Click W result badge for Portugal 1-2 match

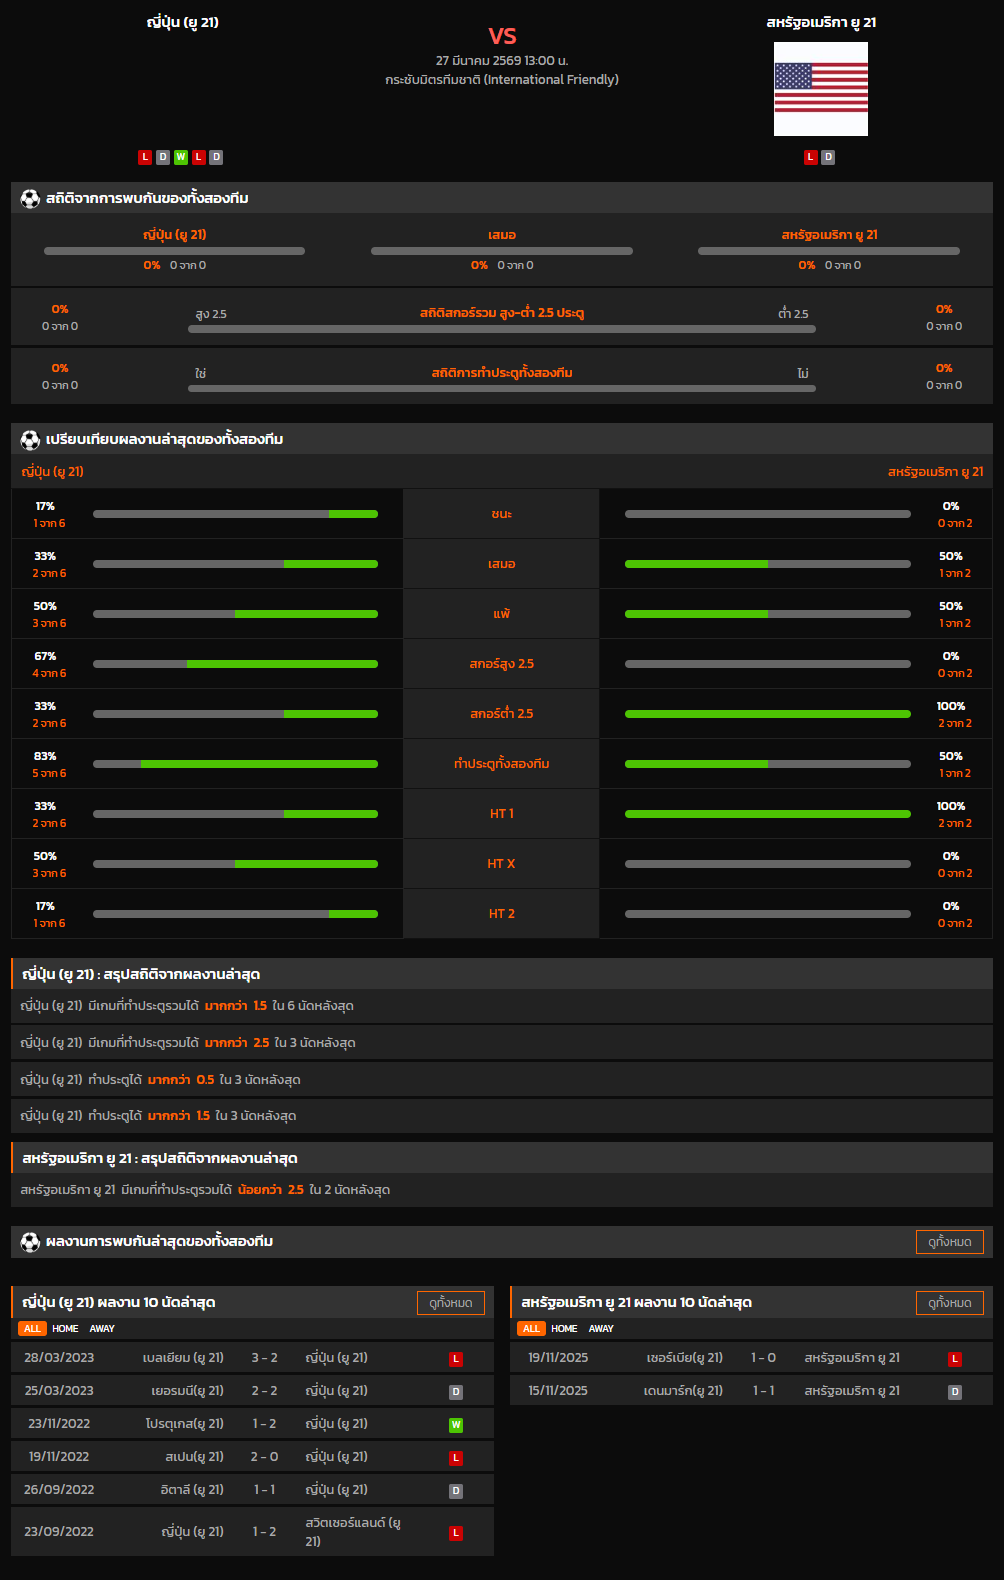[456, 1425]
